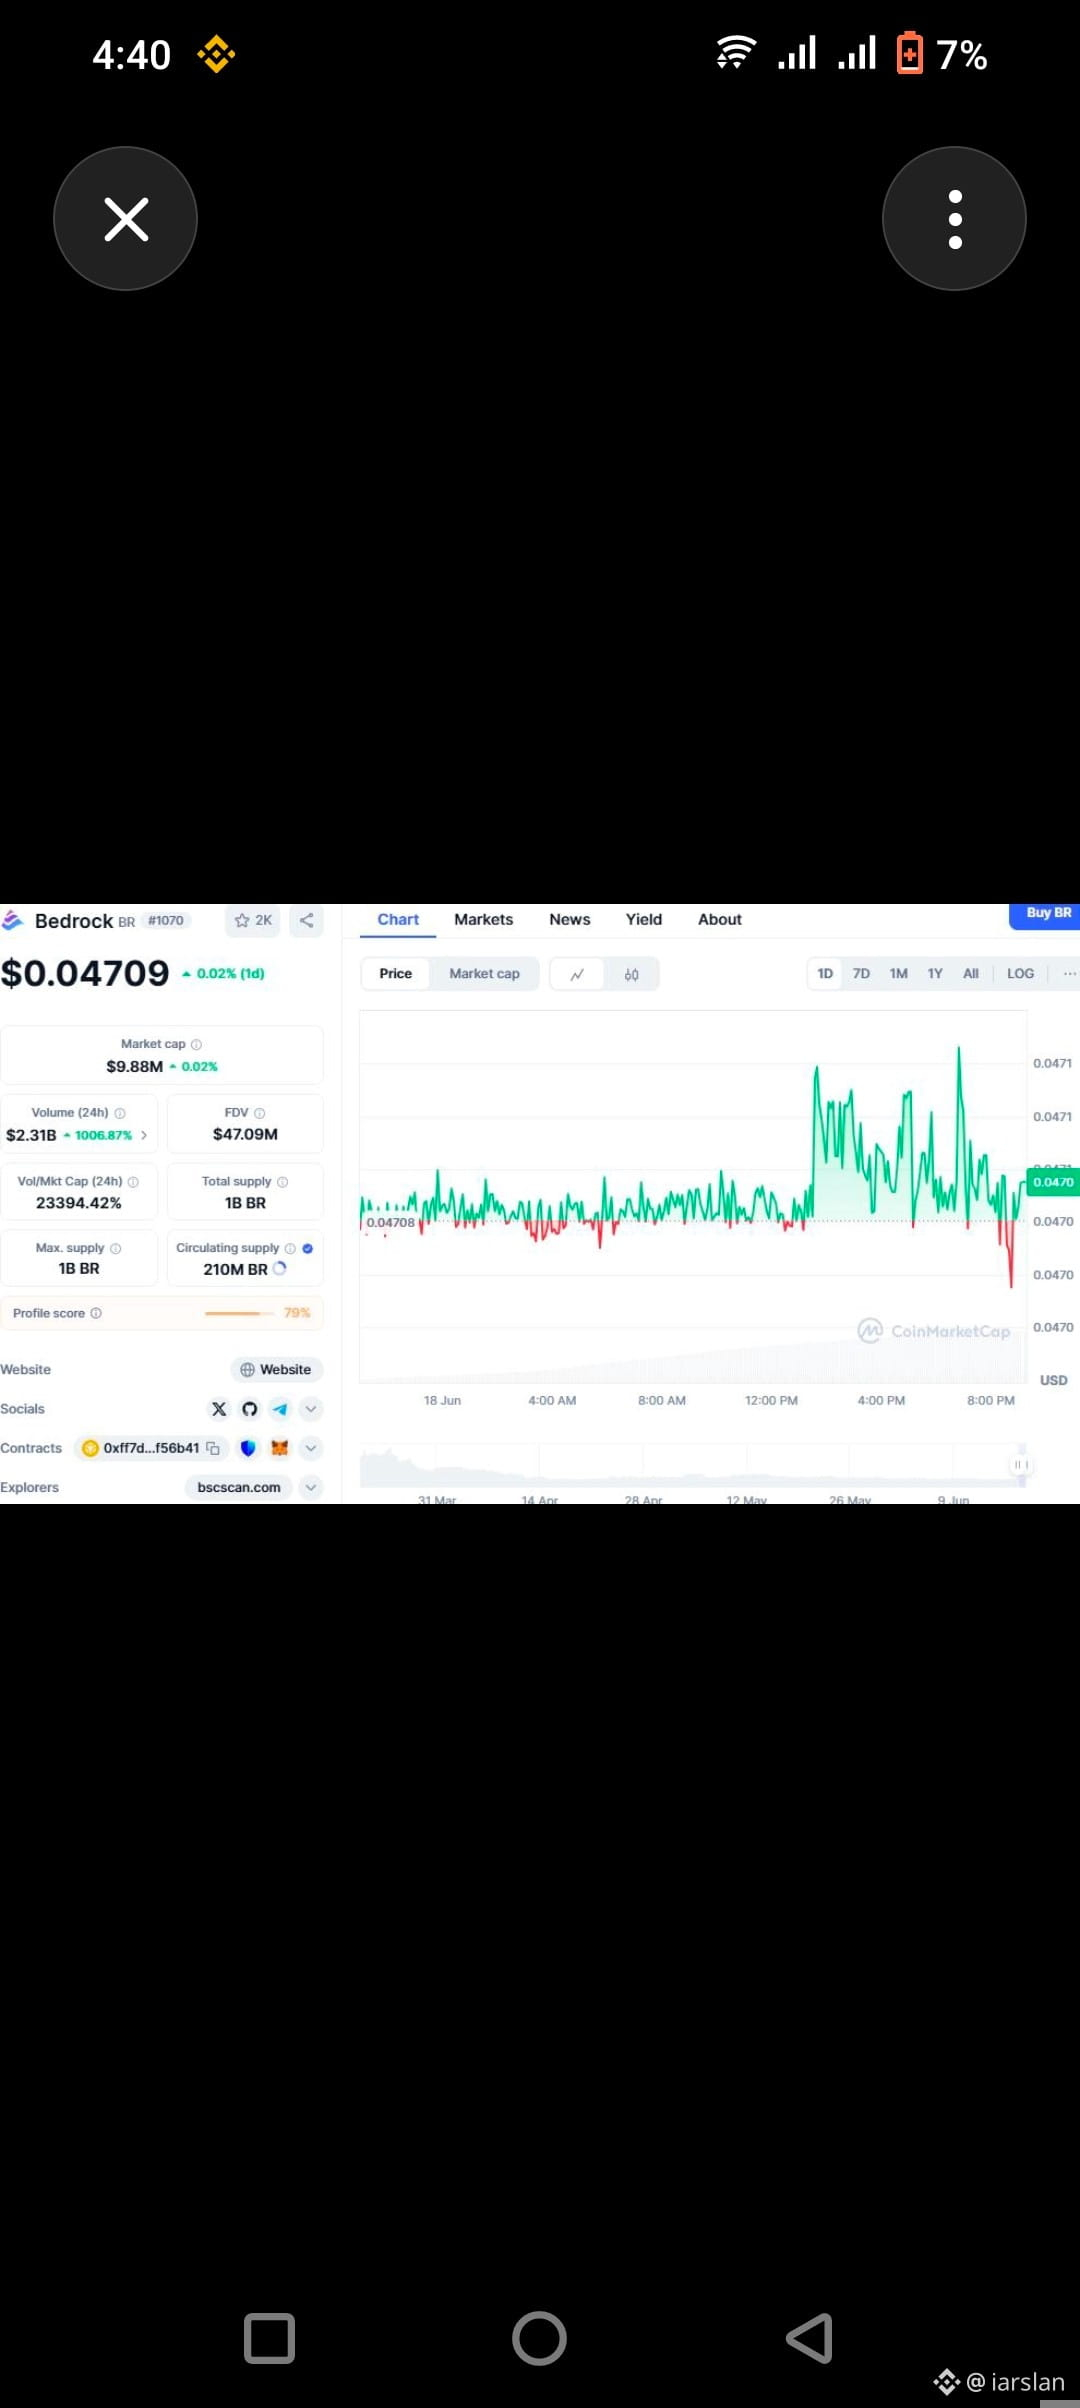The height and width of the screenshot is (2408, 1080).
Task: Show Profile score info tooltip
Action: click(x=96, y=1313)
